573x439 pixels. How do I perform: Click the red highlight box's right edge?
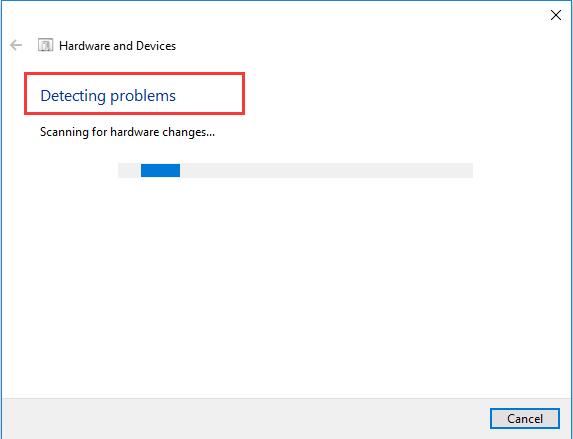pyautogui.click(x=243, y=93)
